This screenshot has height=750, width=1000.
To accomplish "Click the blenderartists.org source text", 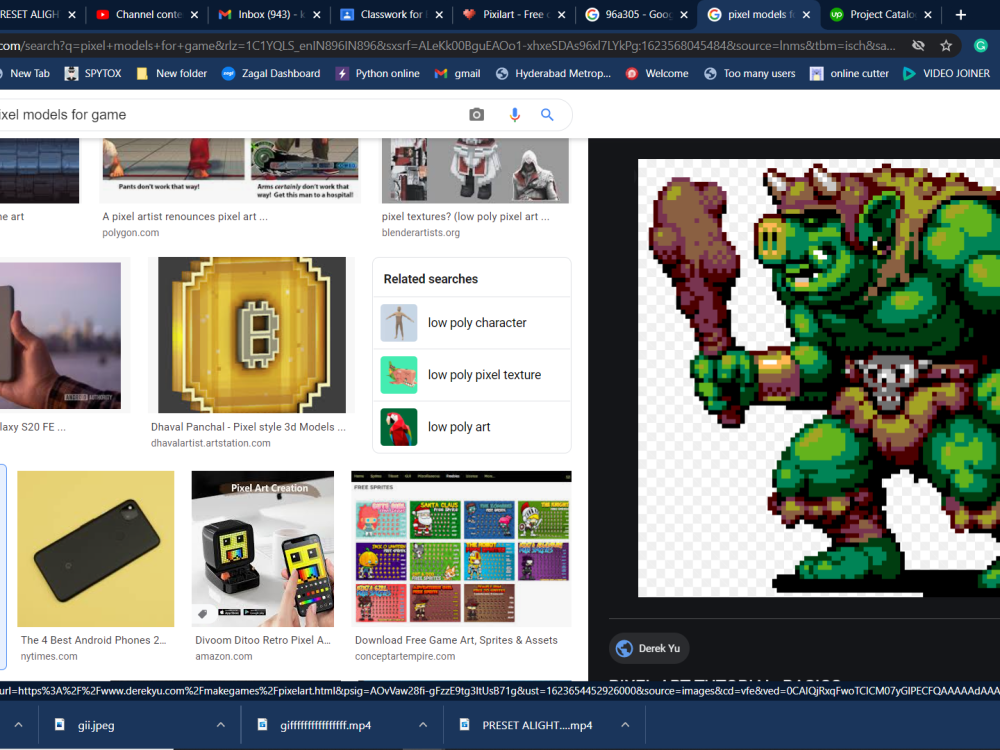I will point(421,233).
